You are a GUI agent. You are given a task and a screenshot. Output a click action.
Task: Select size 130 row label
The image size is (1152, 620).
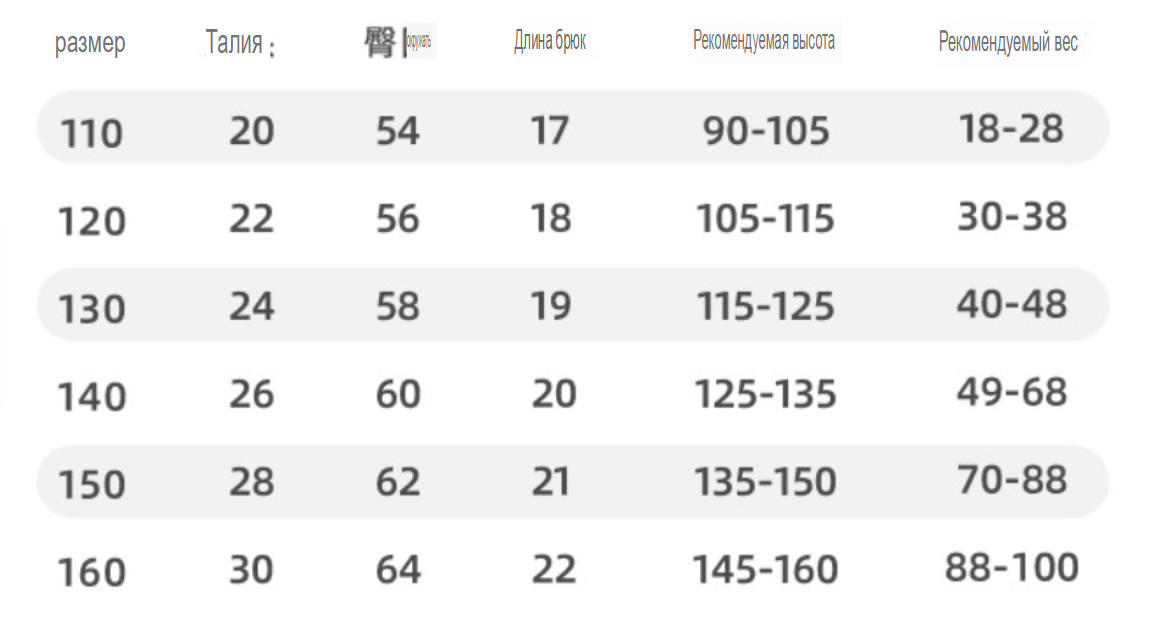[x=92, y=309]
